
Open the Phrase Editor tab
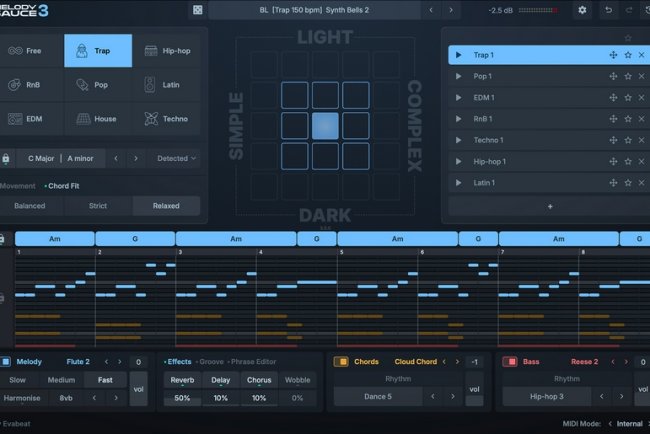pos(253,361)
